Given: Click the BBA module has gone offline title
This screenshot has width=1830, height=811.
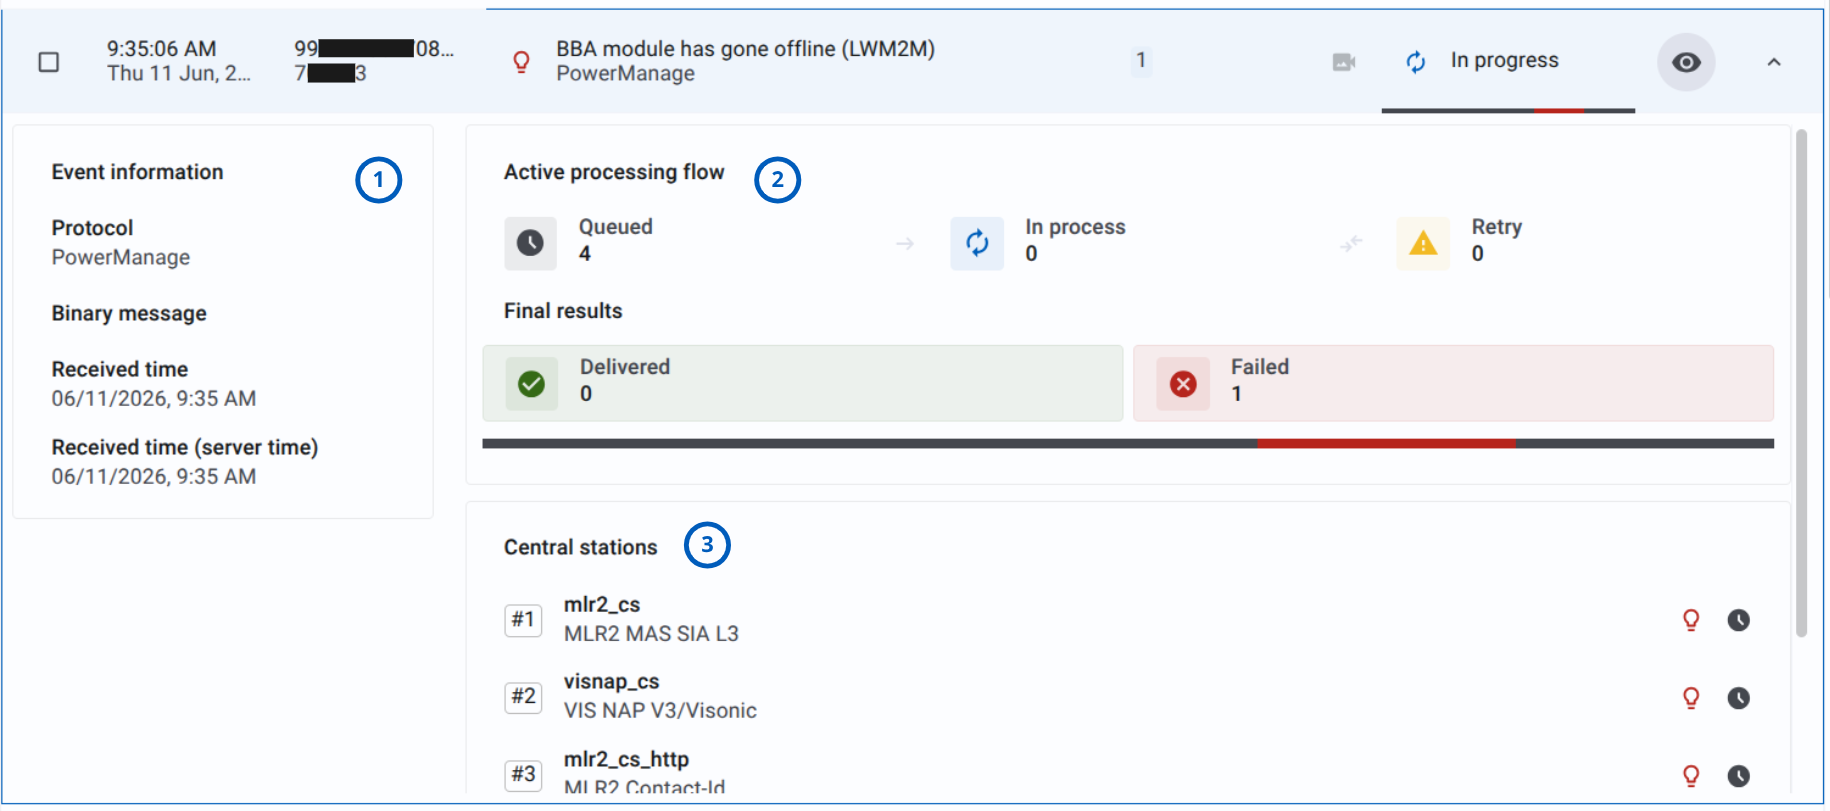Looking at the screenshot, I should [x=745, y=49].
